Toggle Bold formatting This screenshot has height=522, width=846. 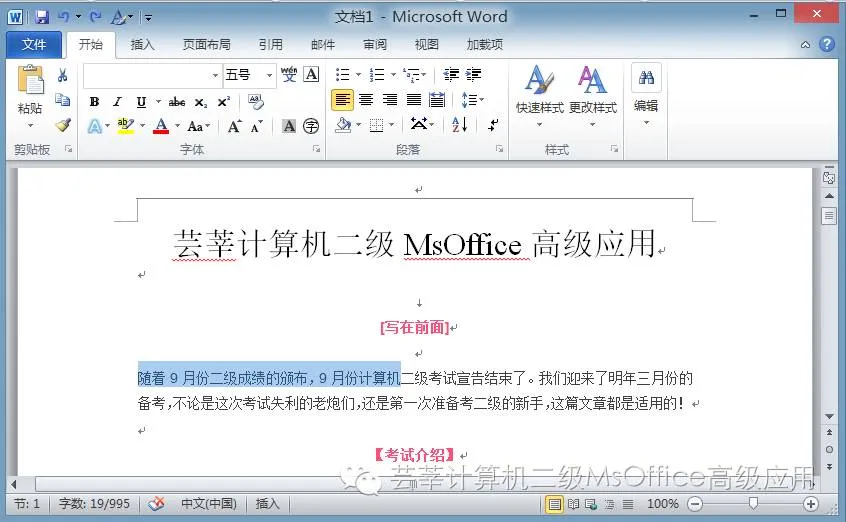click(94, 102)
